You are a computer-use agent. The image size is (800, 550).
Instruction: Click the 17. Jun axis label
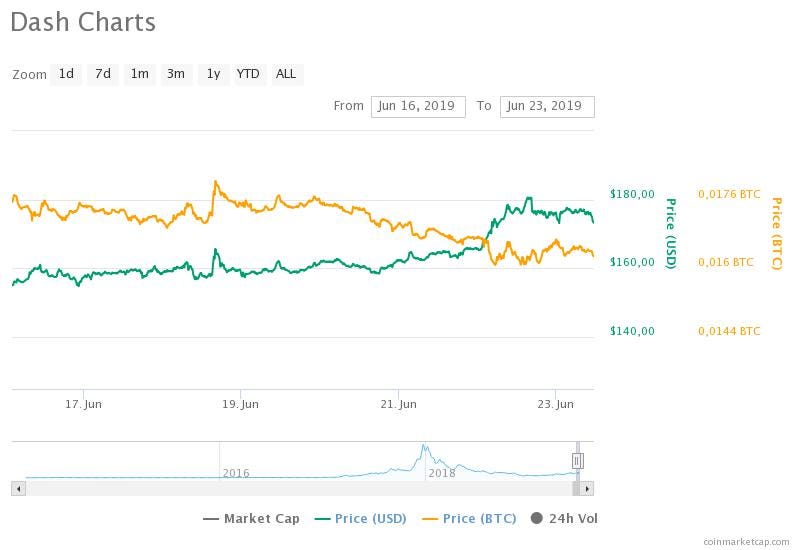pyautogui.click(x=83, y=405)
